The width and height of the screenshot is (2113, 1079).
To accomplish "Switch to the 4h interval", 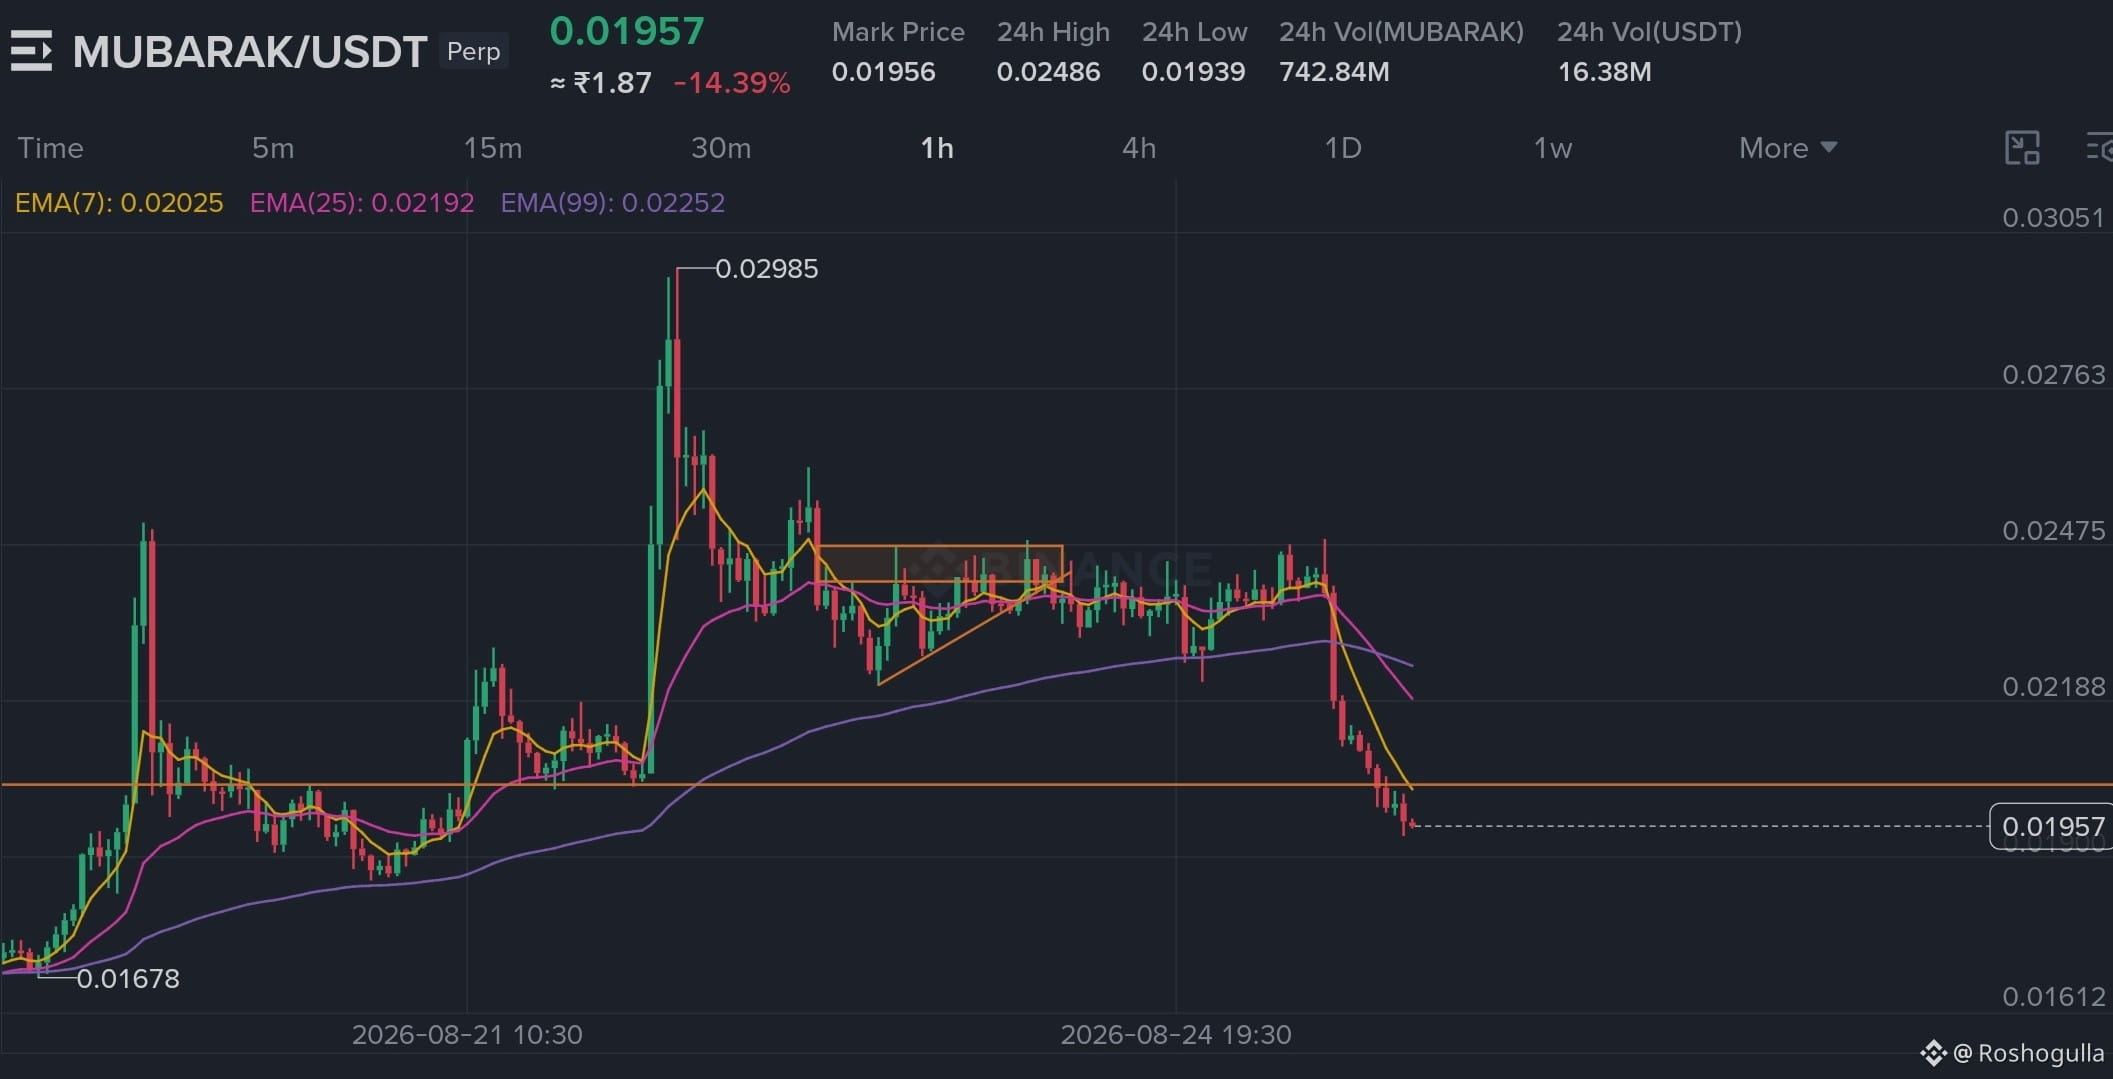I will (1139, 148).
